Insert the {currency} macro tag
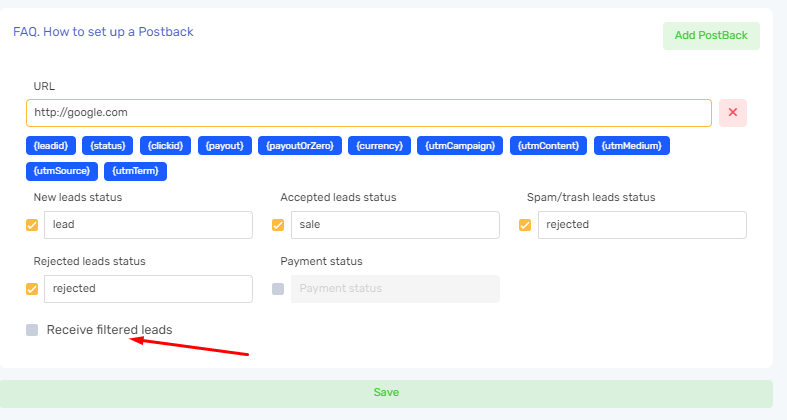Image resolution: width=787 pixels, height=420 pixels. 378,146
